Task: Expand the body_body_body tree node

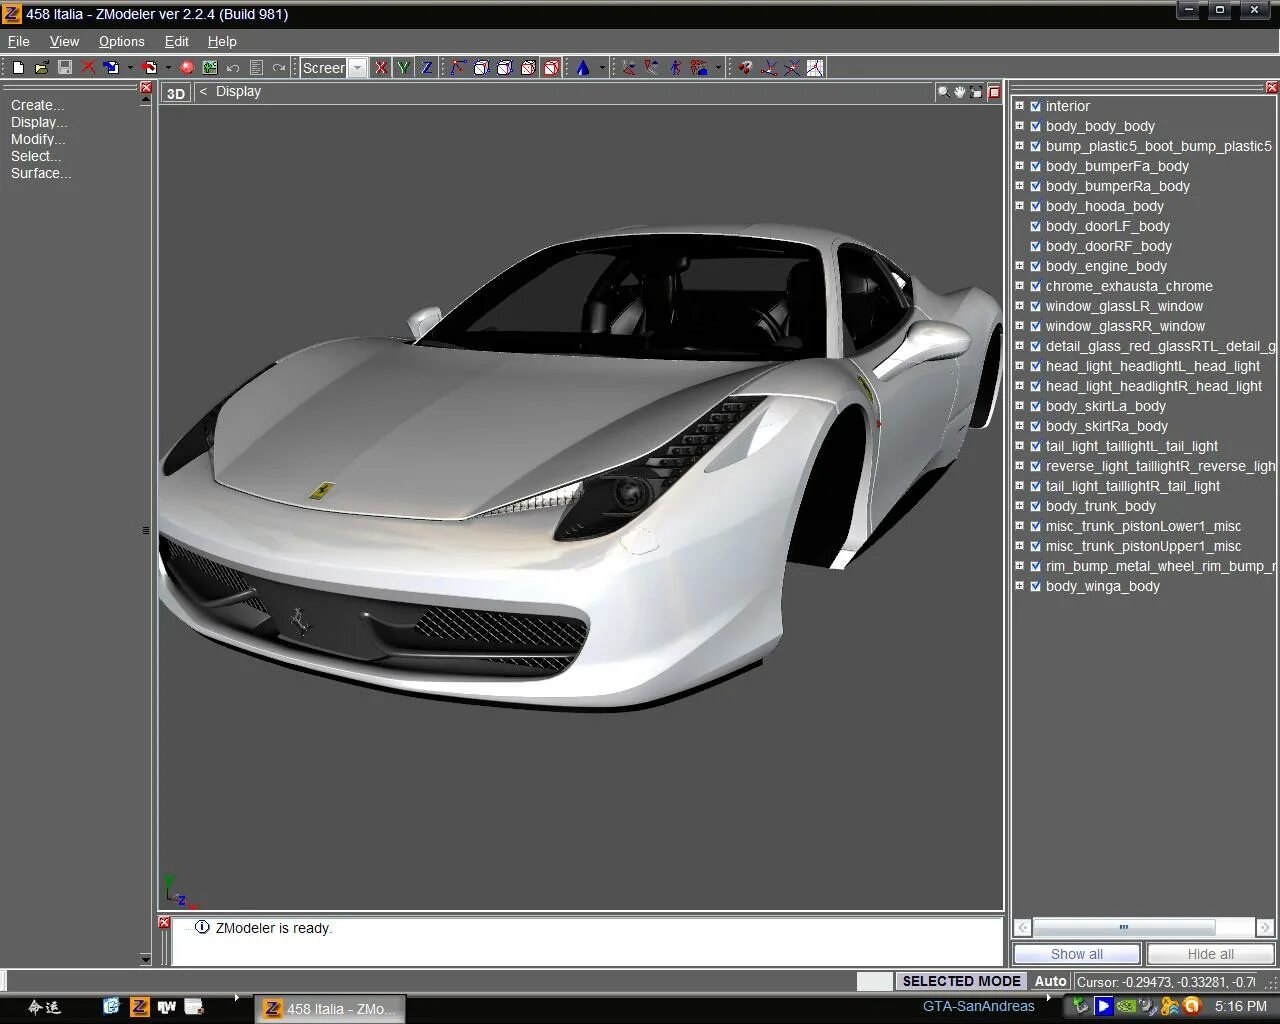Action: click(1019, 125)
